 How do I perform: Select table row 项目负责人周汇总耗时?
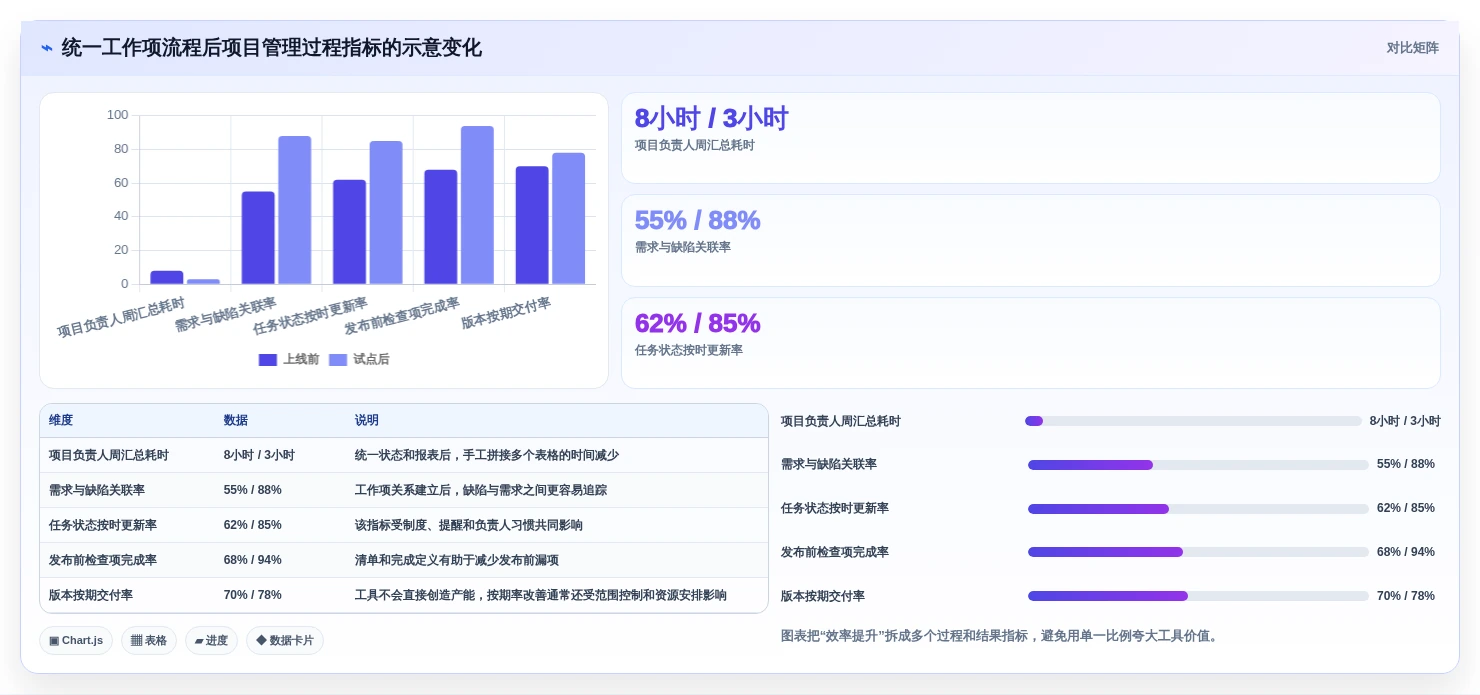click(404, 455)
